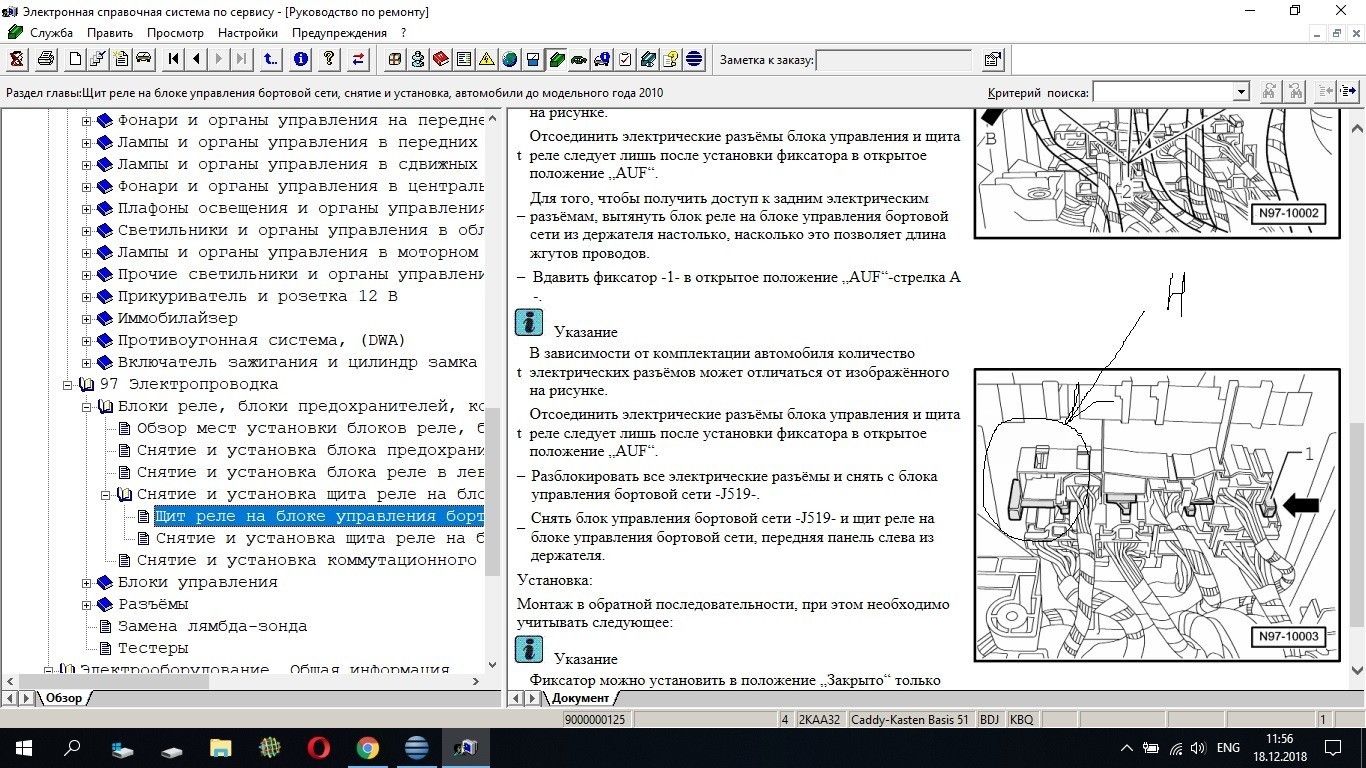This screenshot has height=768, width=1366.
Task: Click the question mark help icon
Action: point(328,59)
